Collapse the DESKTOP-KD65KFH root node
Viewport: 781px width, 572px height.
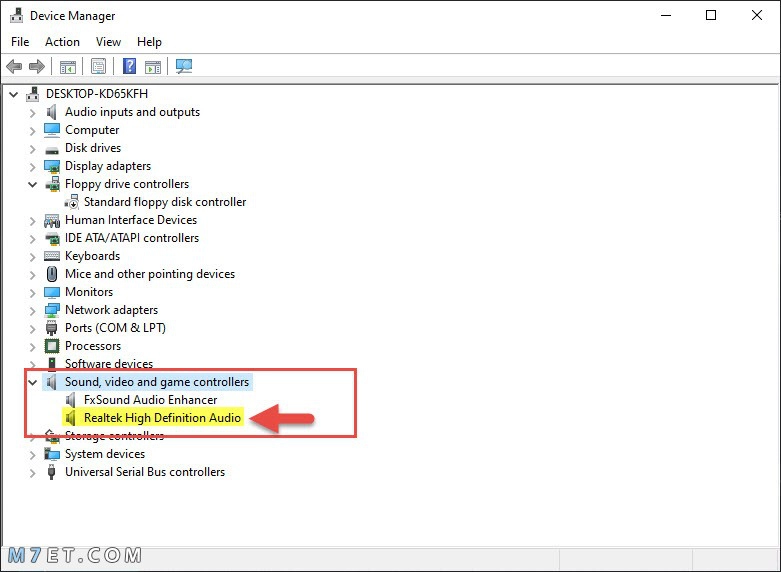(13, 94)
